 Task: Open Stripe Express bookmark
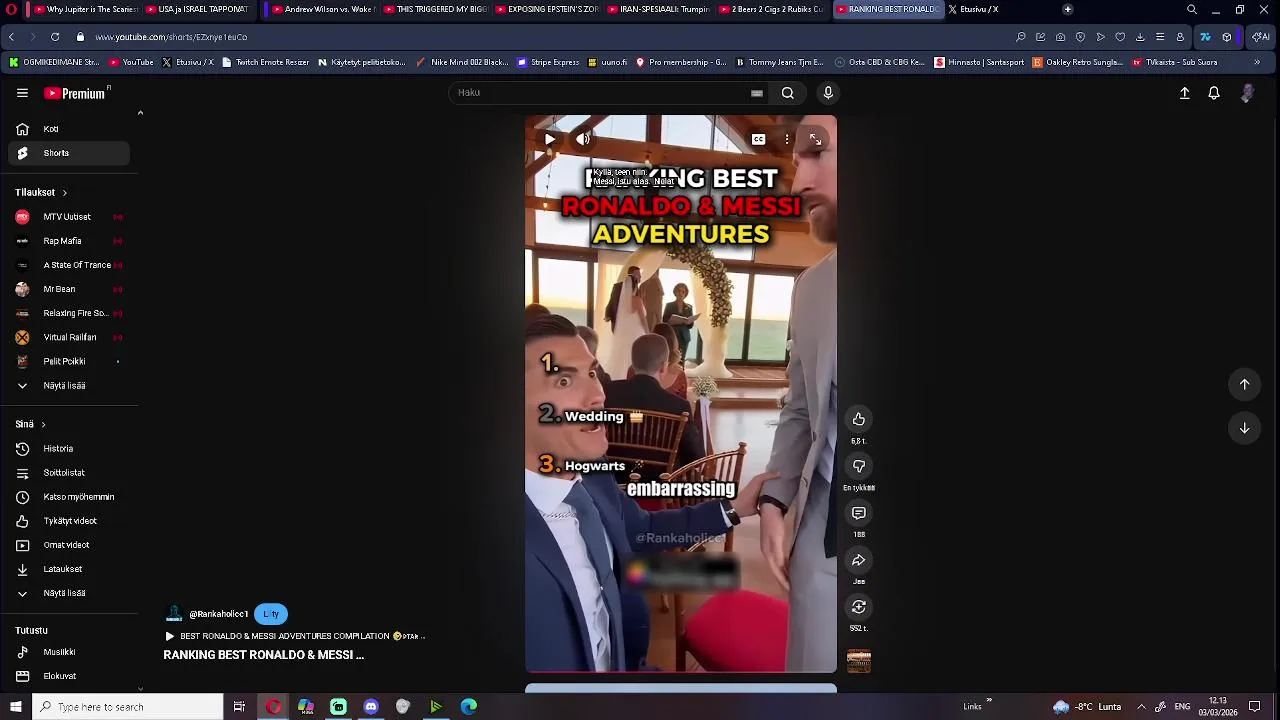(x=548, y=62)
